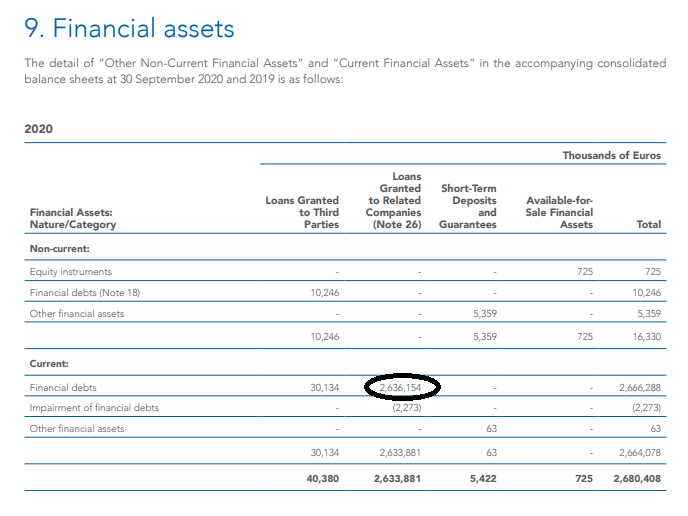Click the heading "9. Financial assets"

[x=129, y=29]
